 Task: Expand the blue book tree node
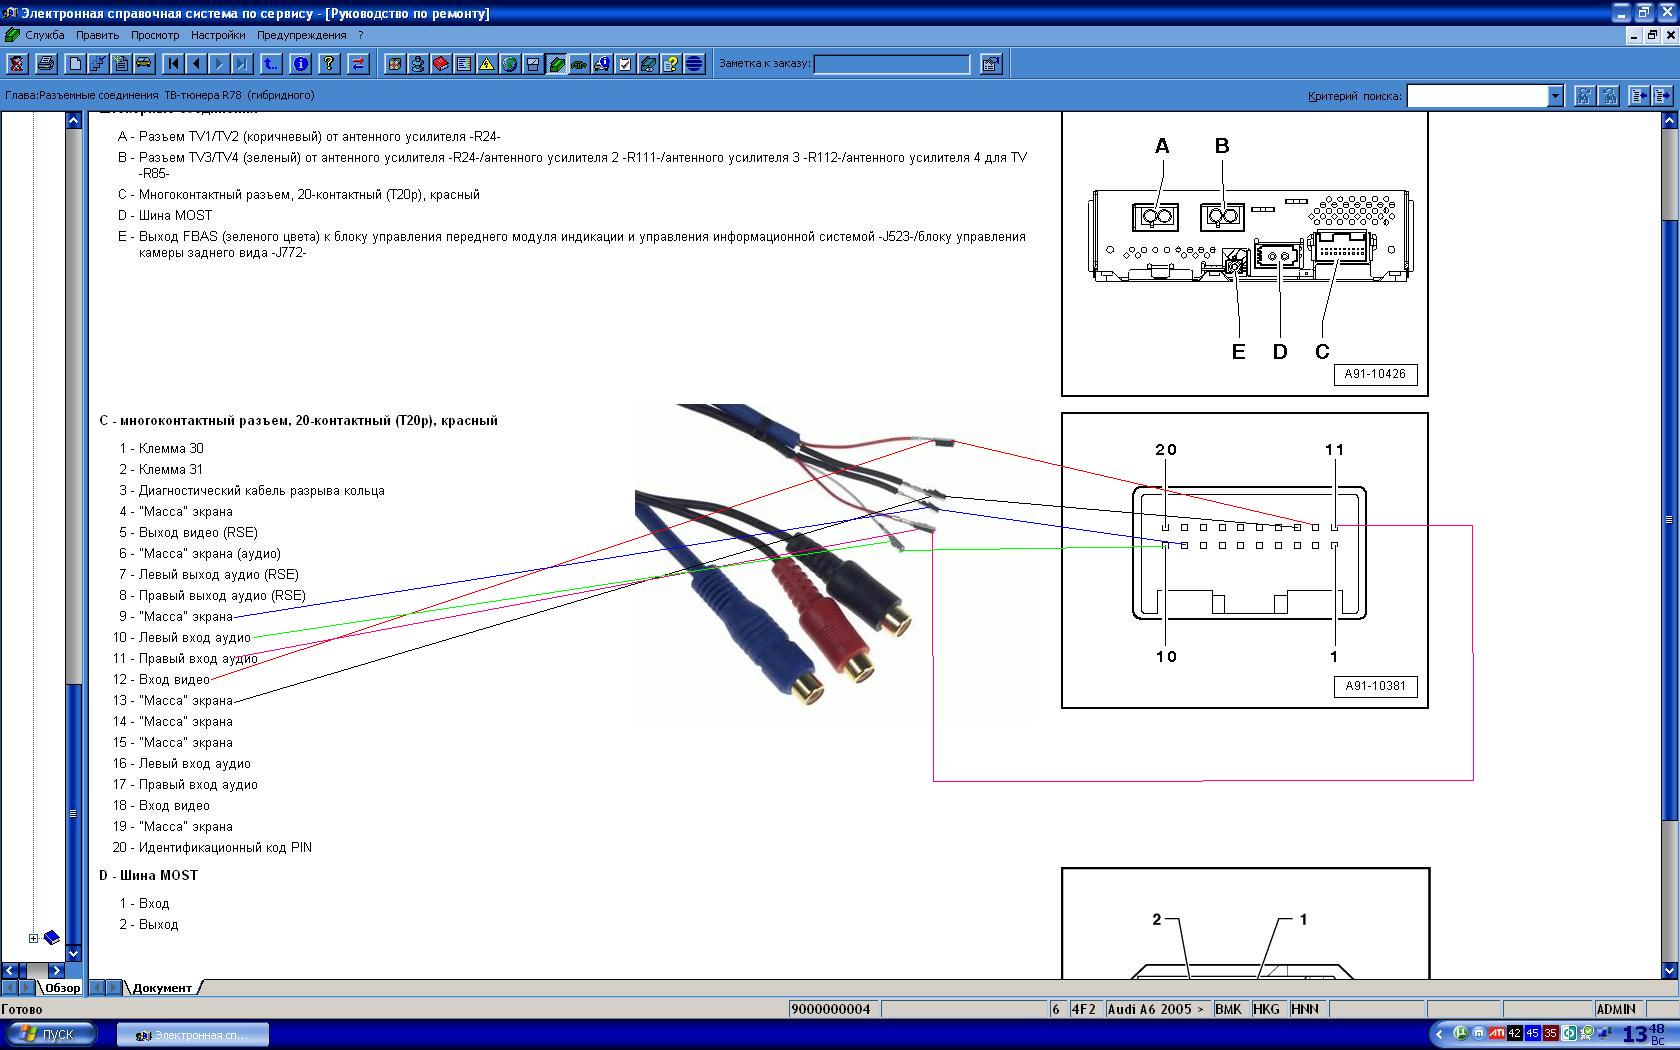click(33, 938)
